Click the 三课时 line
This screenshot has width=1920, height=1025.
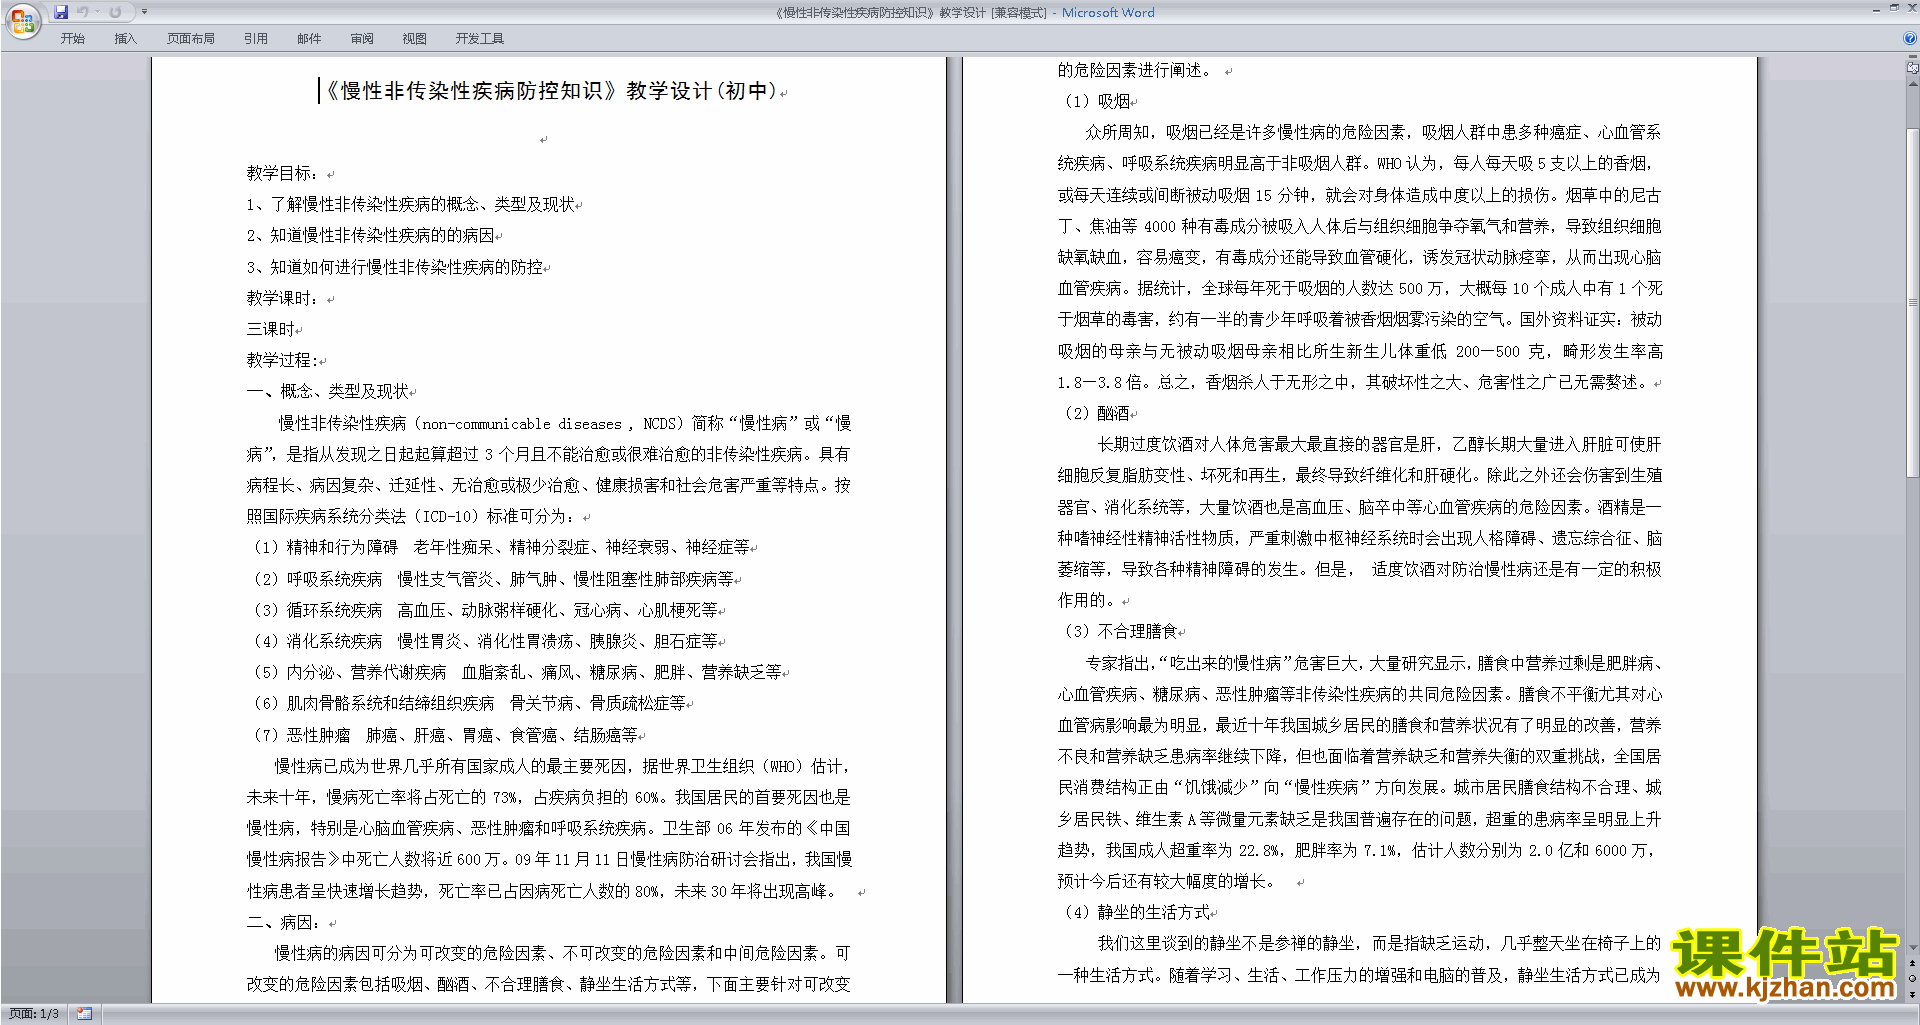click(x=271, y=329)
